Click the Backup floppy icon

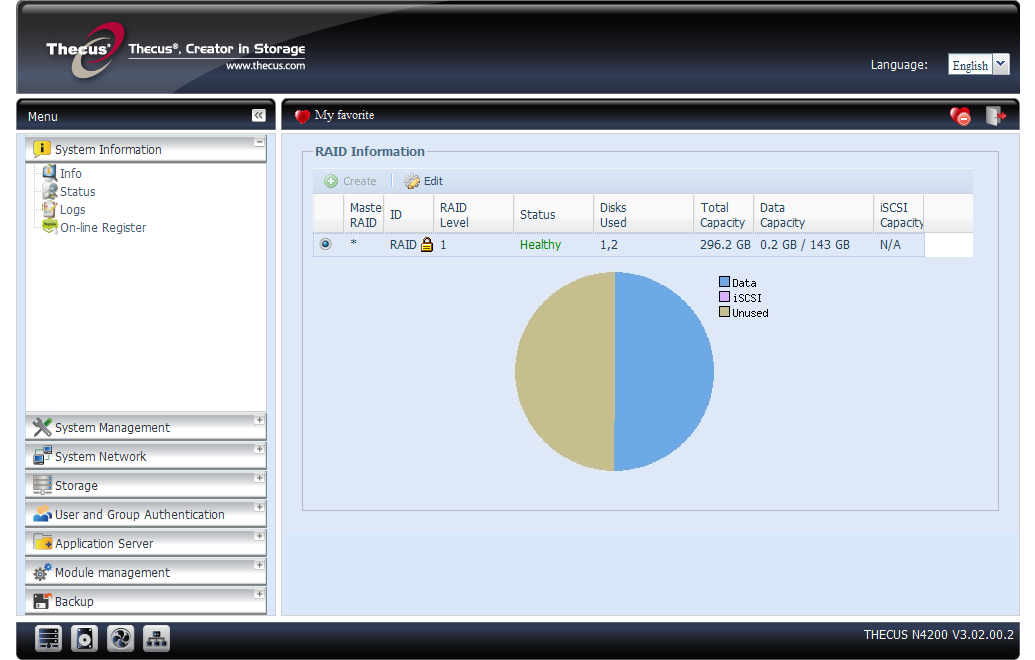[x=42, y=601]
